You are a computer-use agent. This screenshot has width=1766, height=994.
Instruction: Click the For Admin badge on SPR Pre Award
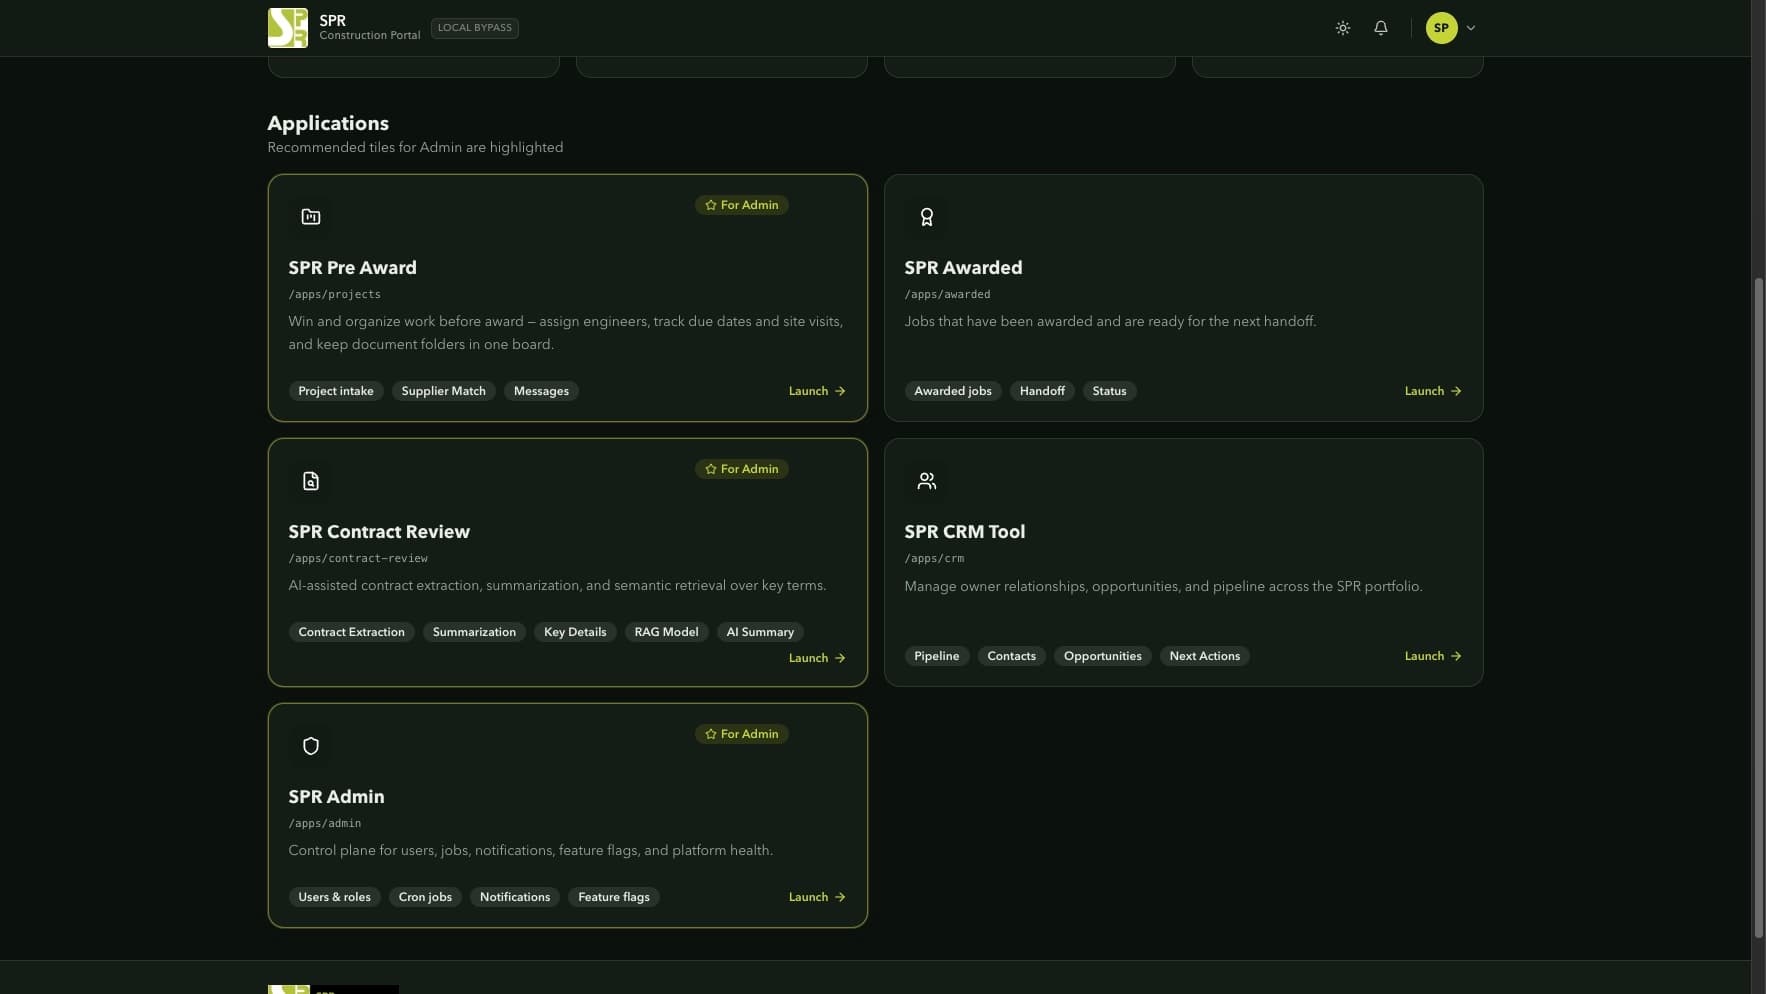pyautogui.click(x=742, y=205)
